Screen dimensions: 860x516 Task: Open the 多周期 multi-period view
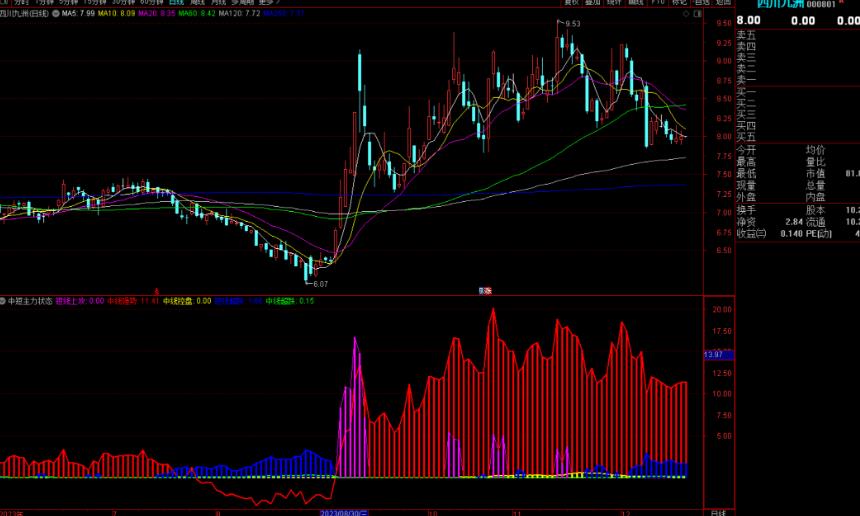(x=242, y=2)
